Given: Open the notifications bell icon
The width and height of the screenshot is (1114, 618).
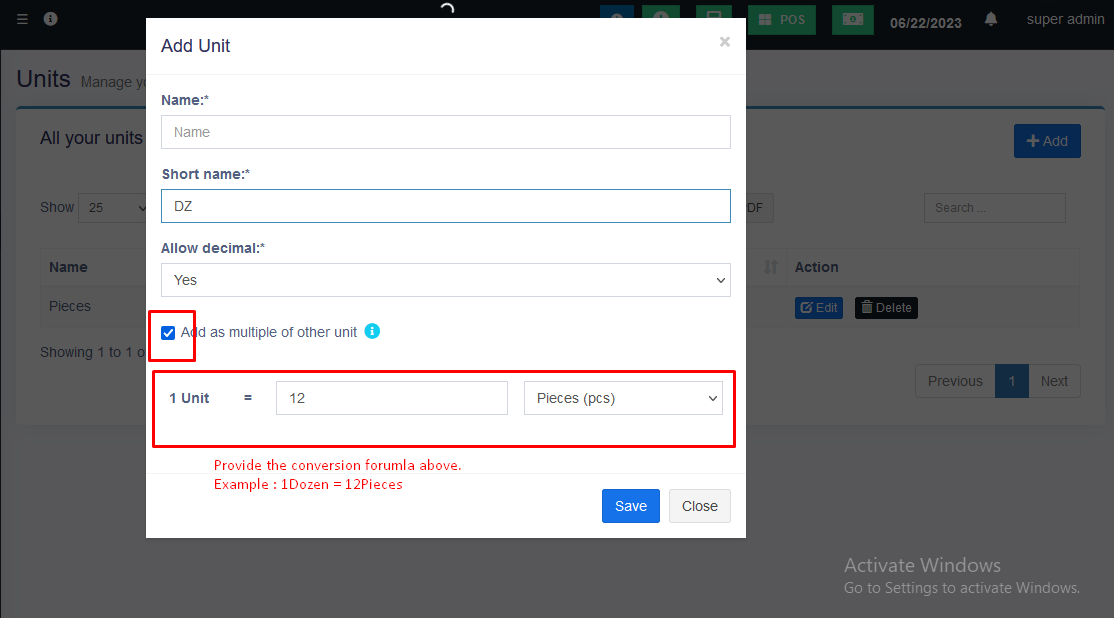Looking at the screenshot, I should click(991, 19).
